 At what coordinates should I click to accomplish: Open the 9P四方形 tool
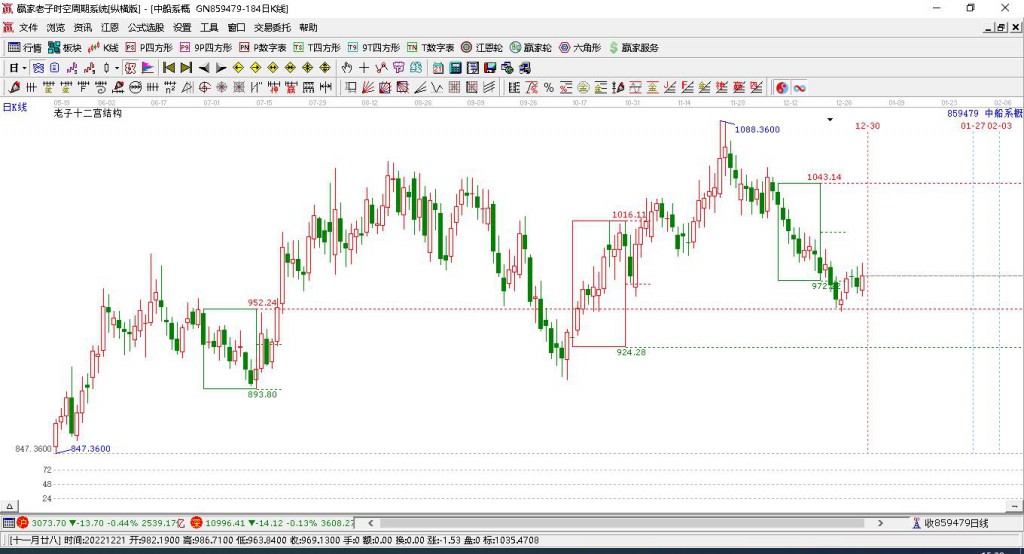coord(206,48)
